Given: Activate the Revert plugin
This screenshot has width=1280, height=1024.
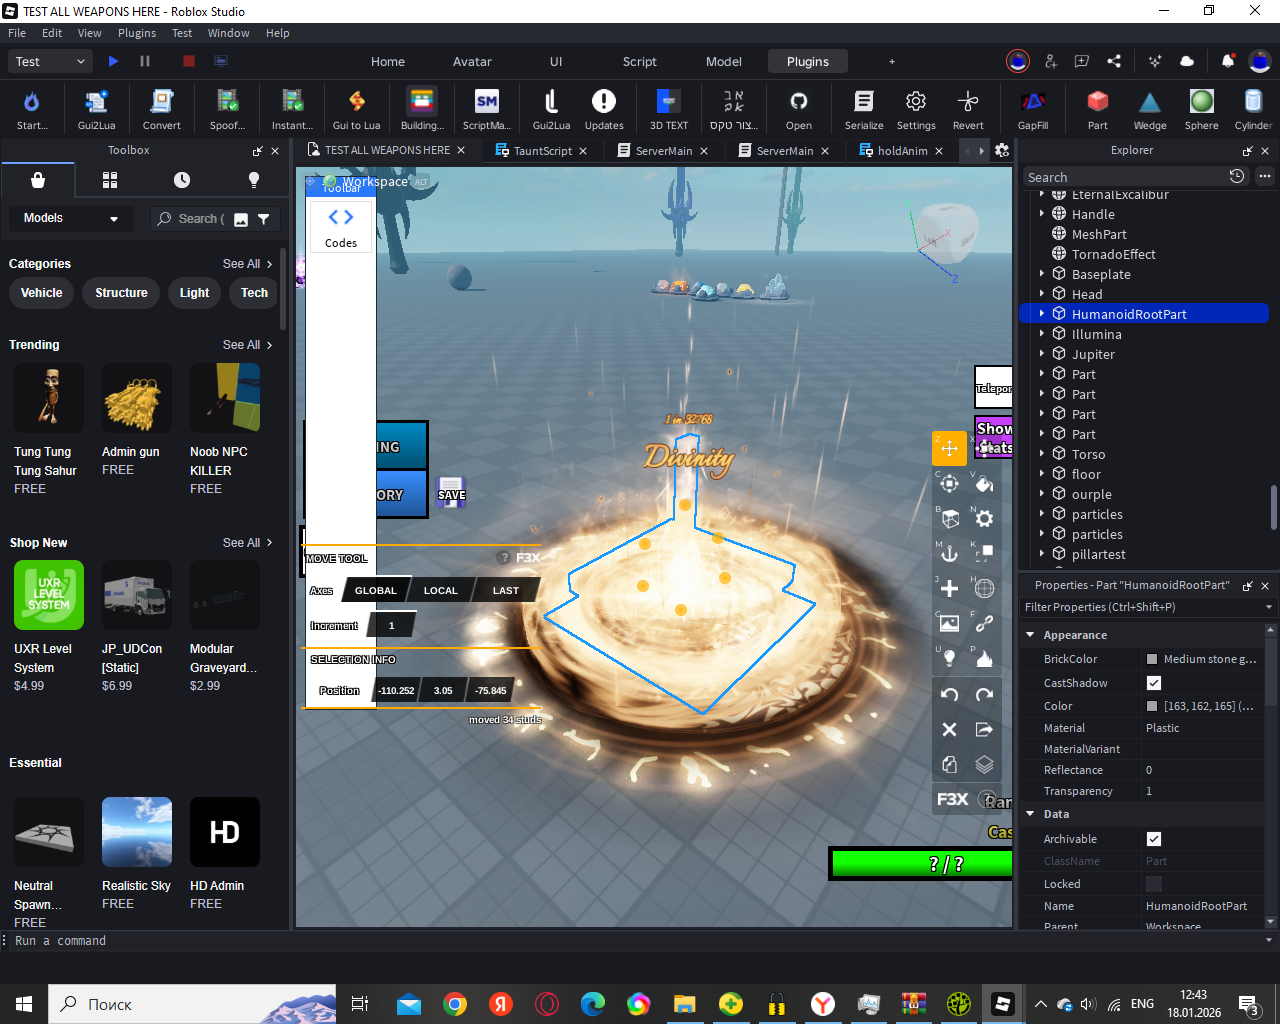Looking at the screenshot, I should click(x=968, y=109).
